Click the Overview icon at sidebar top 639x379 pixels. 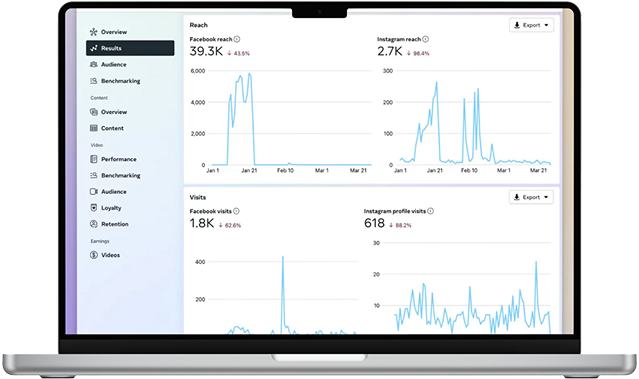(94, 32)
